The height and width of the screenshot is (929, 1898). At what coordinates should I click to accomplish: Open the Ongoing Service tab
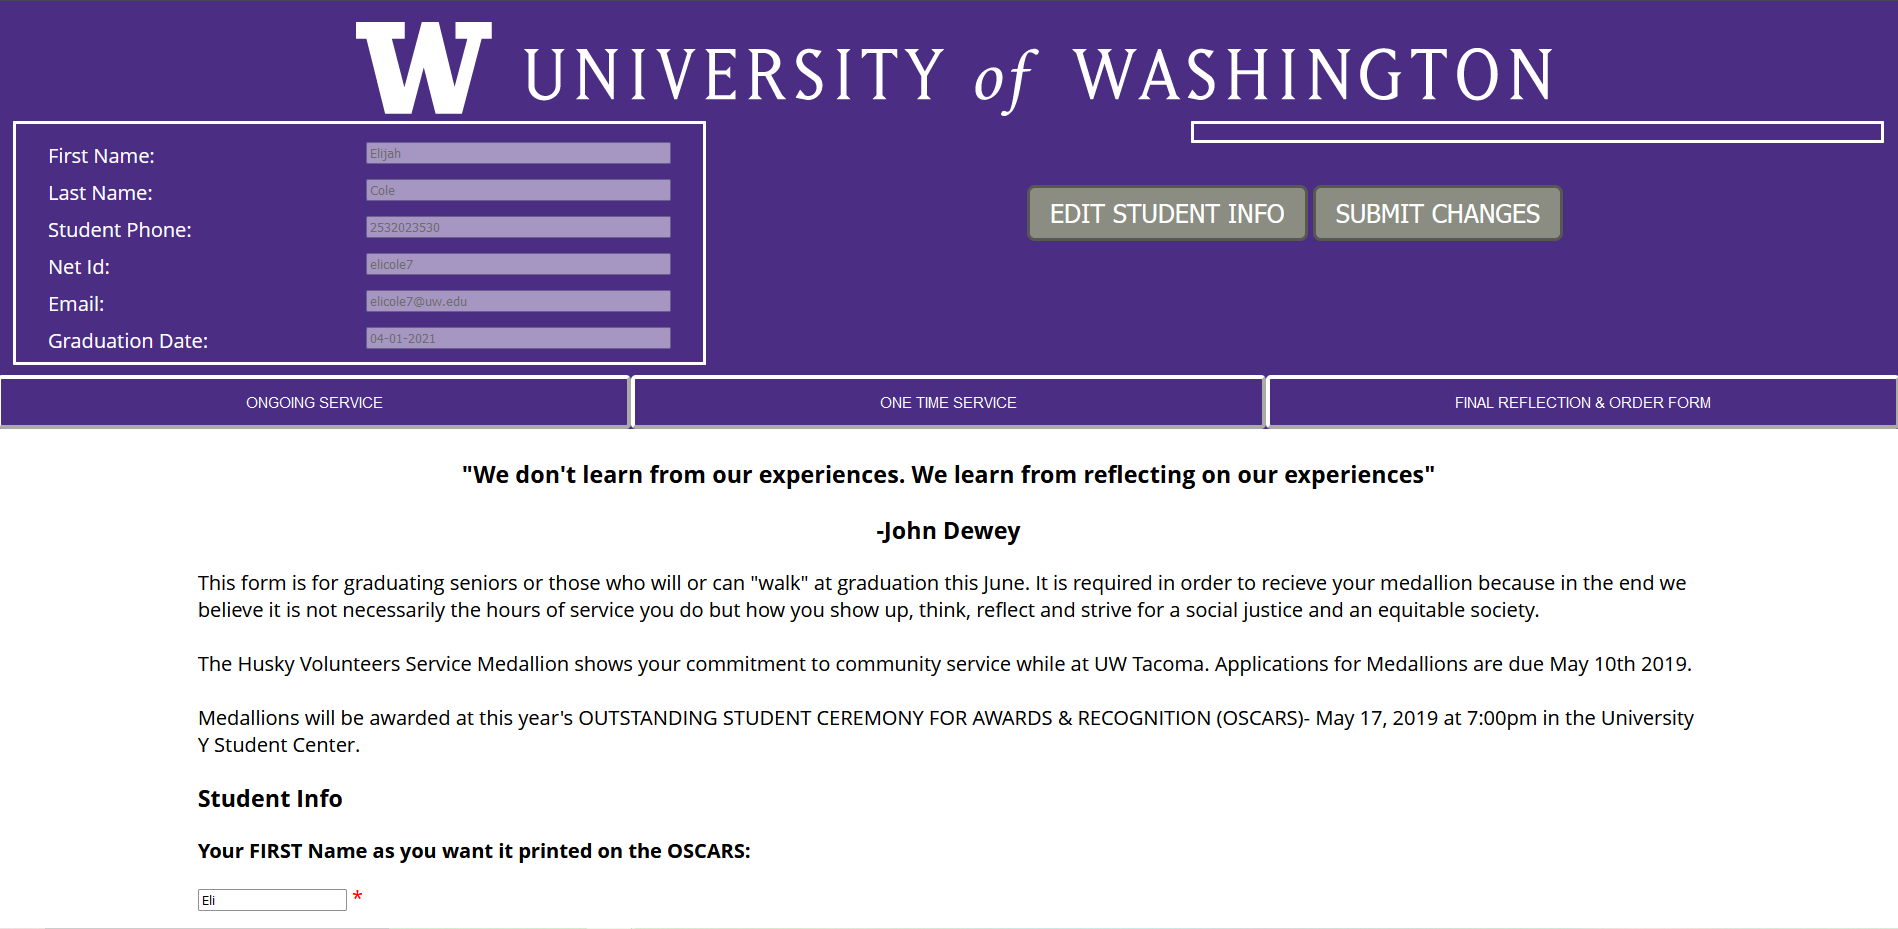coord(314,403)
